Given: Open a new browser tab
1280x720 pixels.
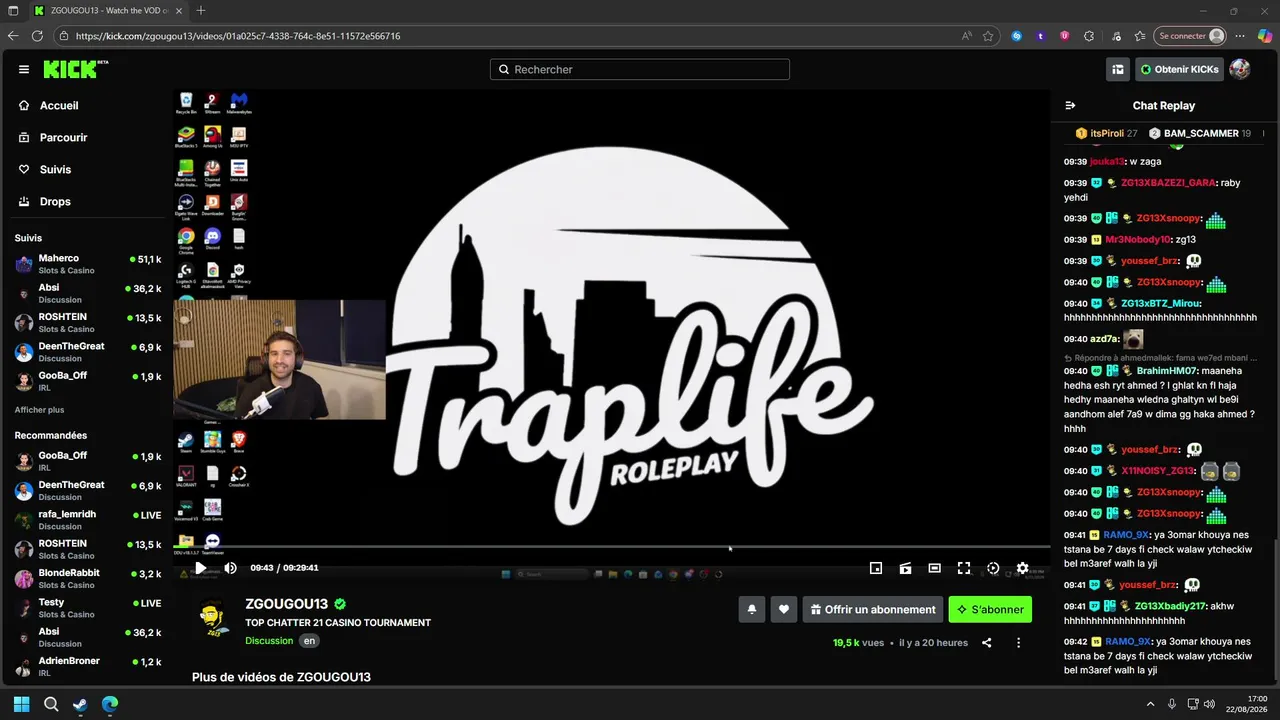Looking at the screenshot, I should point(201,10).
